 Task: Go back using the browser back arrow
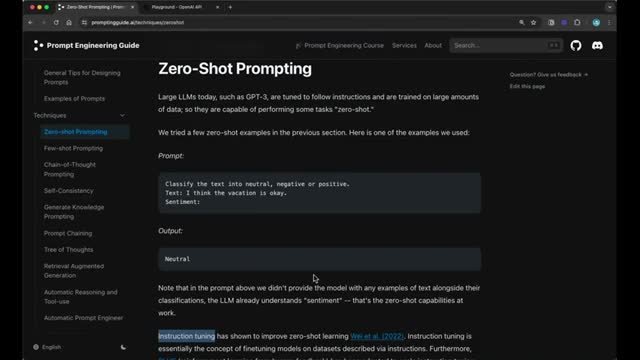pos(31,22)
